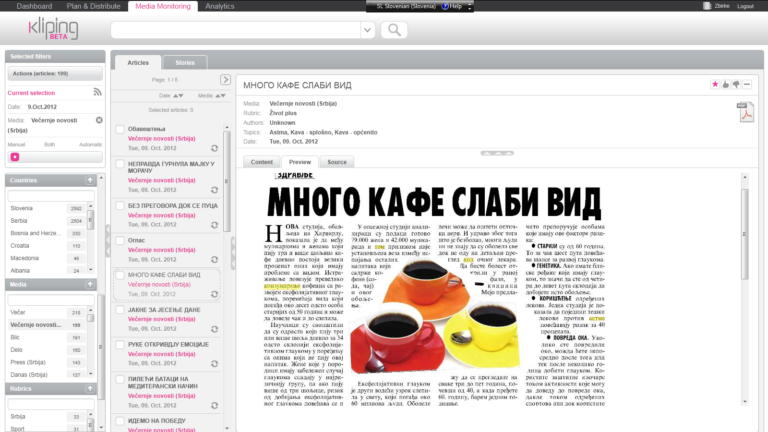Image resolution: width=768 pixels, height=432 pixels.
Task: Filter by country Croatia
Action: pos(20,246)
